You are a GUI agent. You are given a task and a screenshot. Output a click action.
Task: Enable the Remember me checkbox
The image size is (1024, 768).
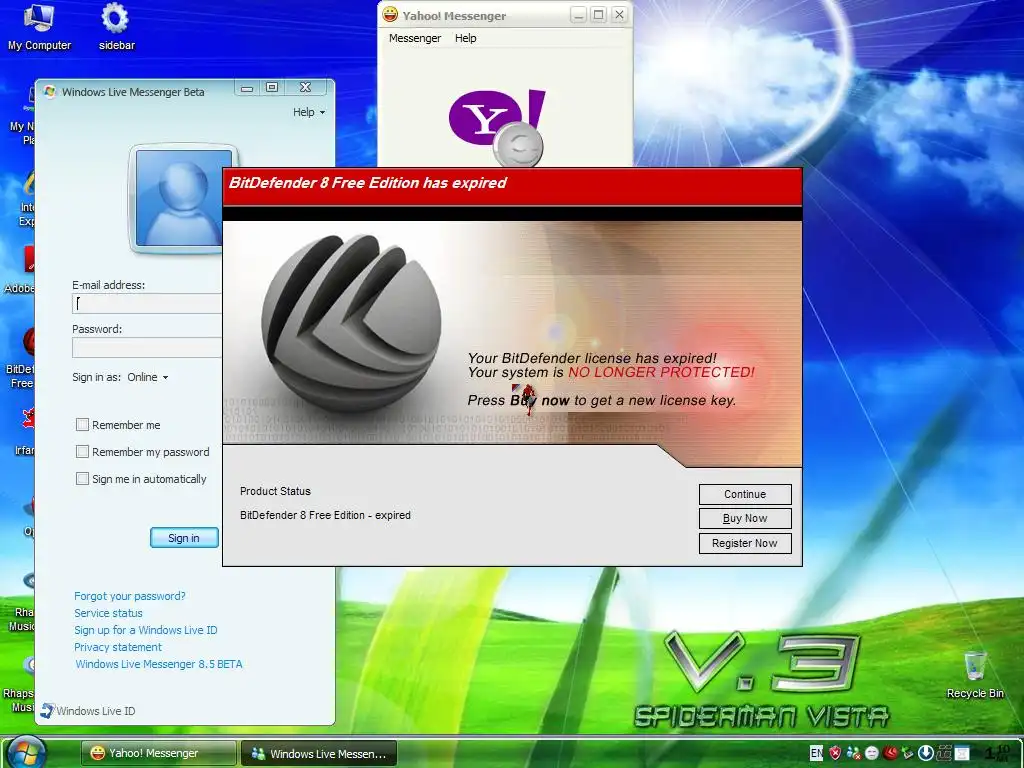tap(82, 424)
